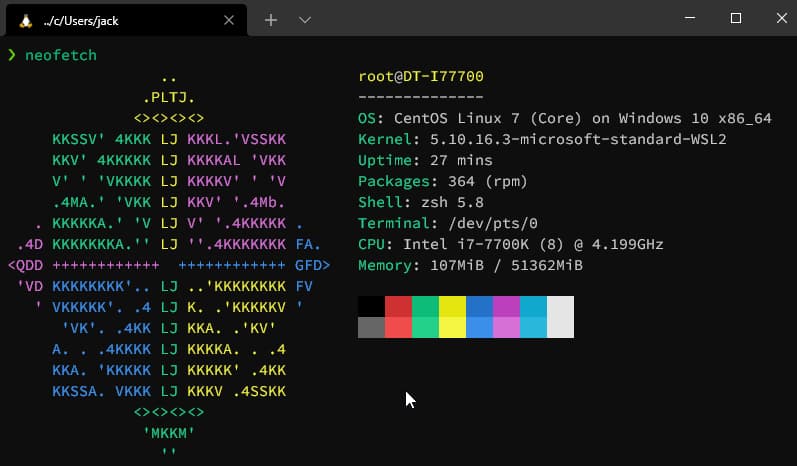Click the root@DT-I77700 hostname text

pos(421,76)
